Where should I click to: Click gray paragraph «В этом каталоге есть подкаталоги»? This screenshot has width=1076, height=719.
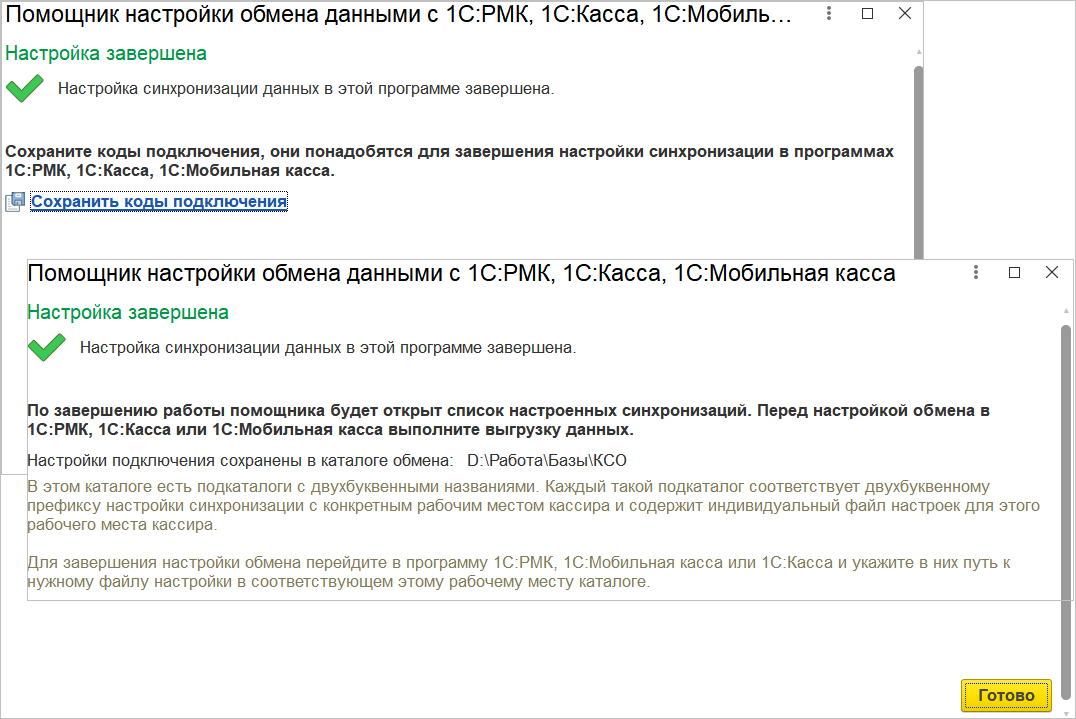(533, 506)
